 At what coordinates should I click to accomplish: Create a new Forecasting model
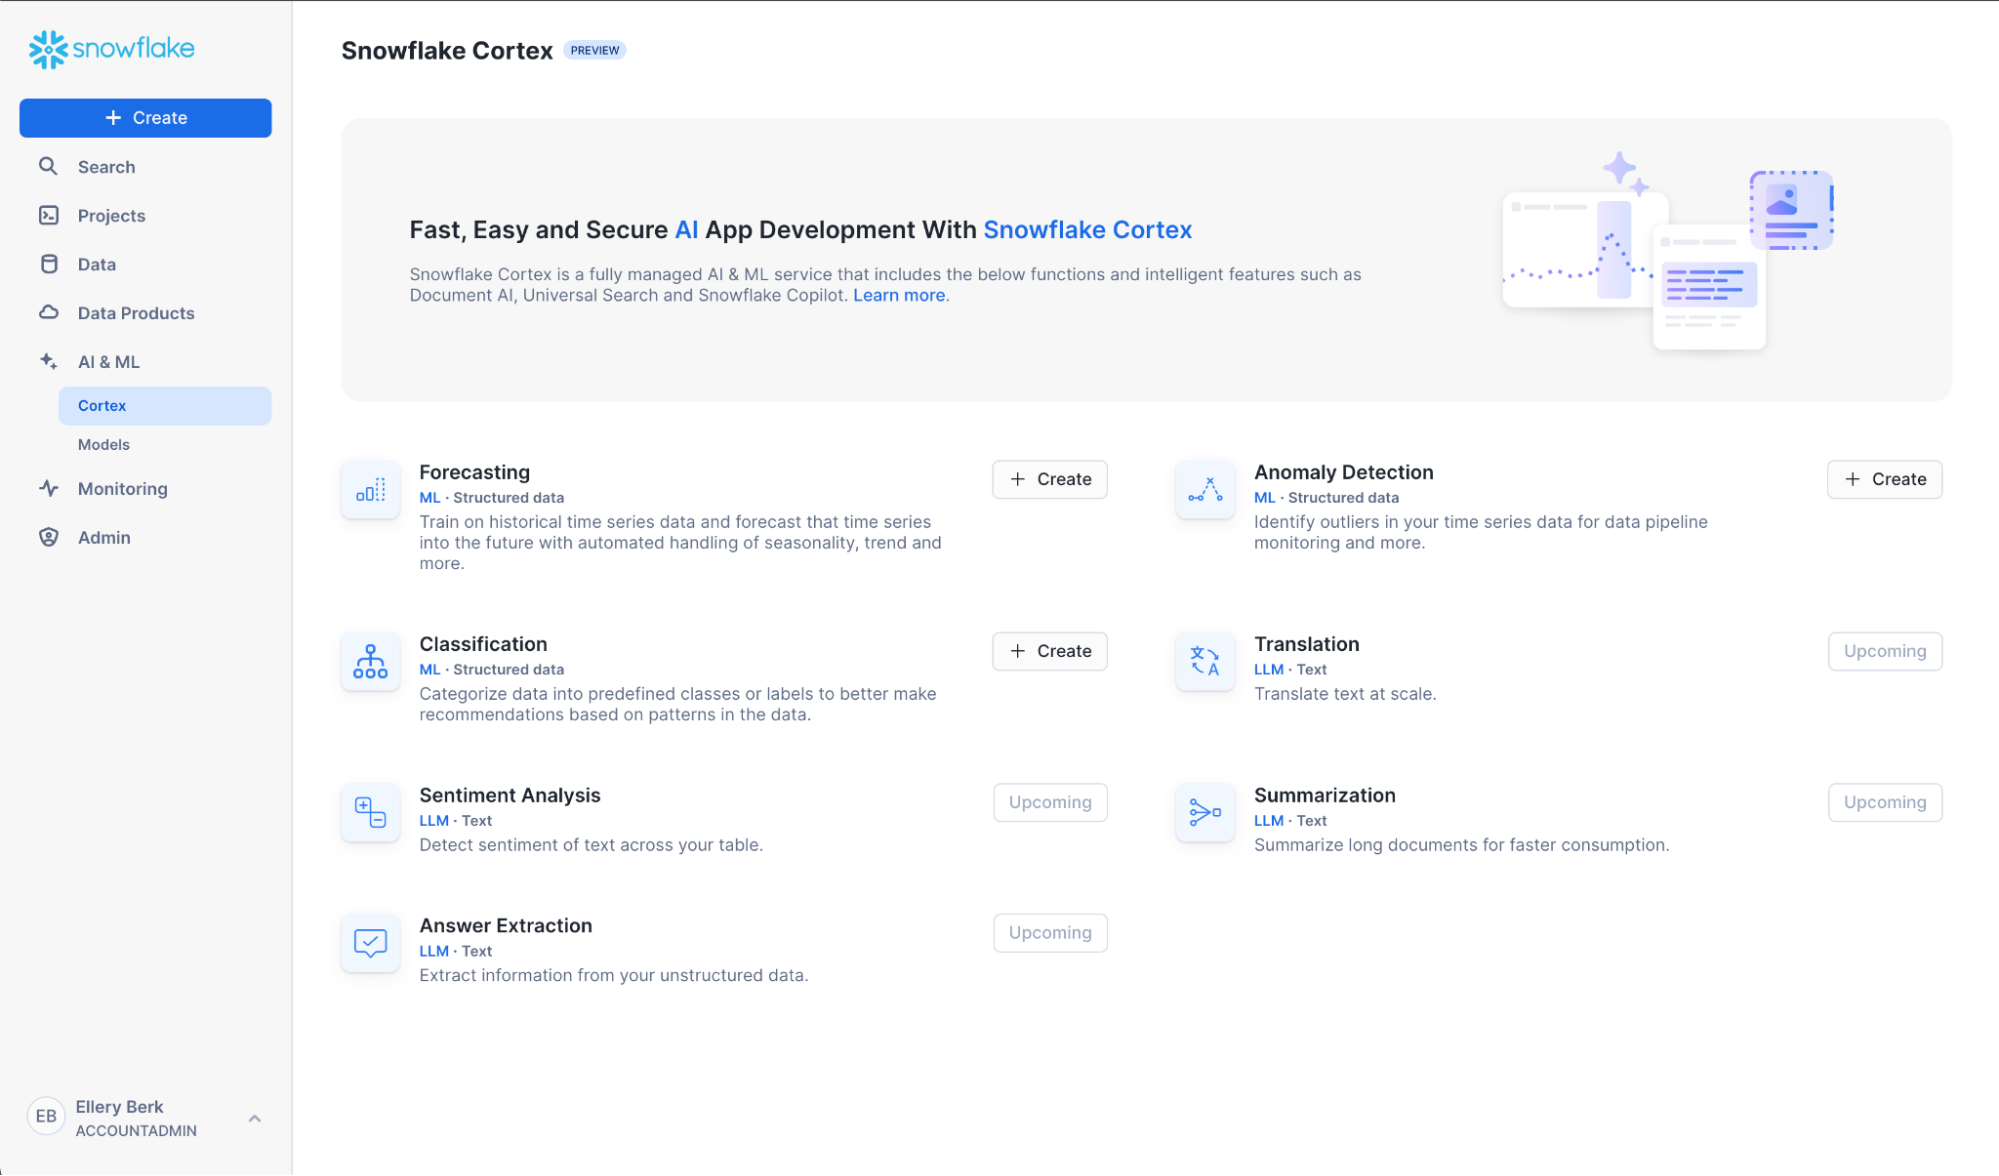pyautogui.click(x=1049, y=480)
